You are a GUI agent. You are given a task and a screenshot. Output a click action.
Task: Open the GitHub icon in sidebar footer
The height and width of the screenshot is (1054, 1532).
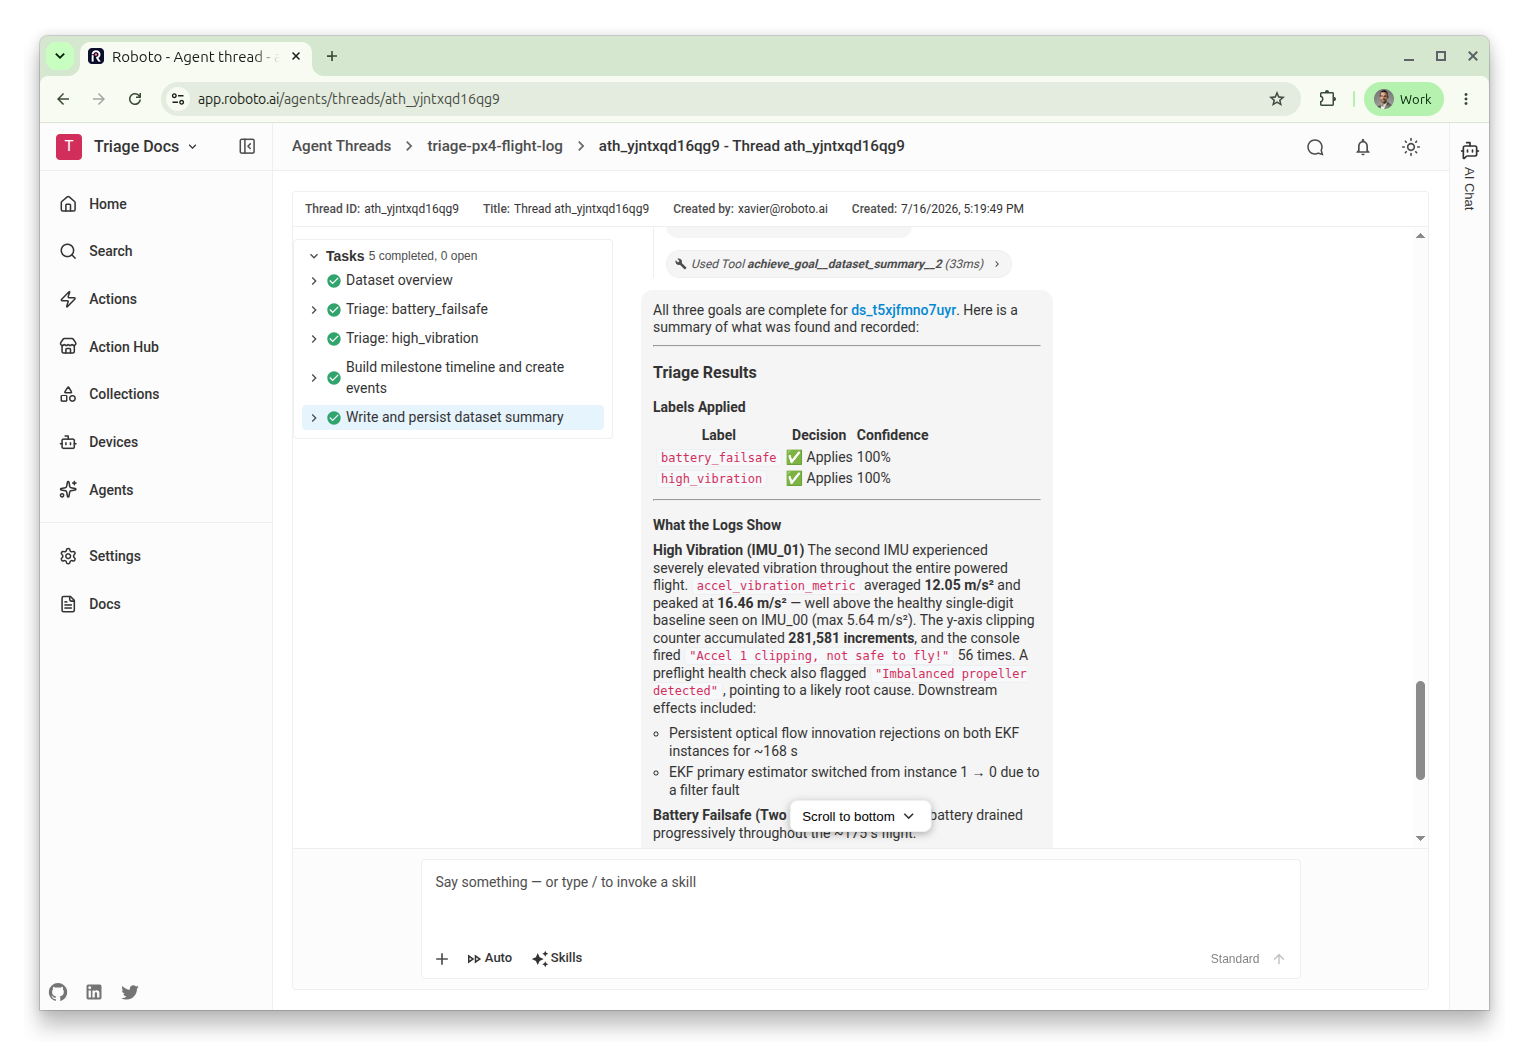coord(58,992)
